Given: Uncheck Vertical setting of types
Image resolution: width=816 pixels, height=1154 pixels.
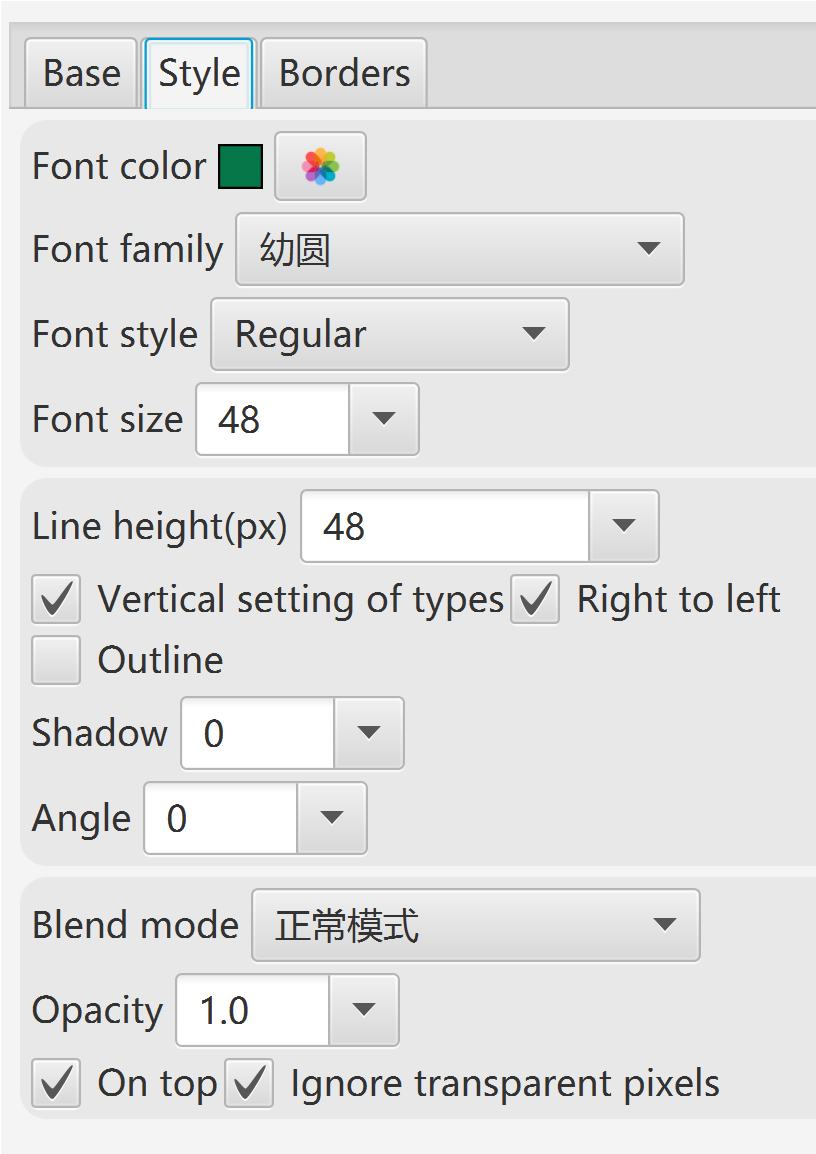Looking at the screenshot, I should (56, 599).
